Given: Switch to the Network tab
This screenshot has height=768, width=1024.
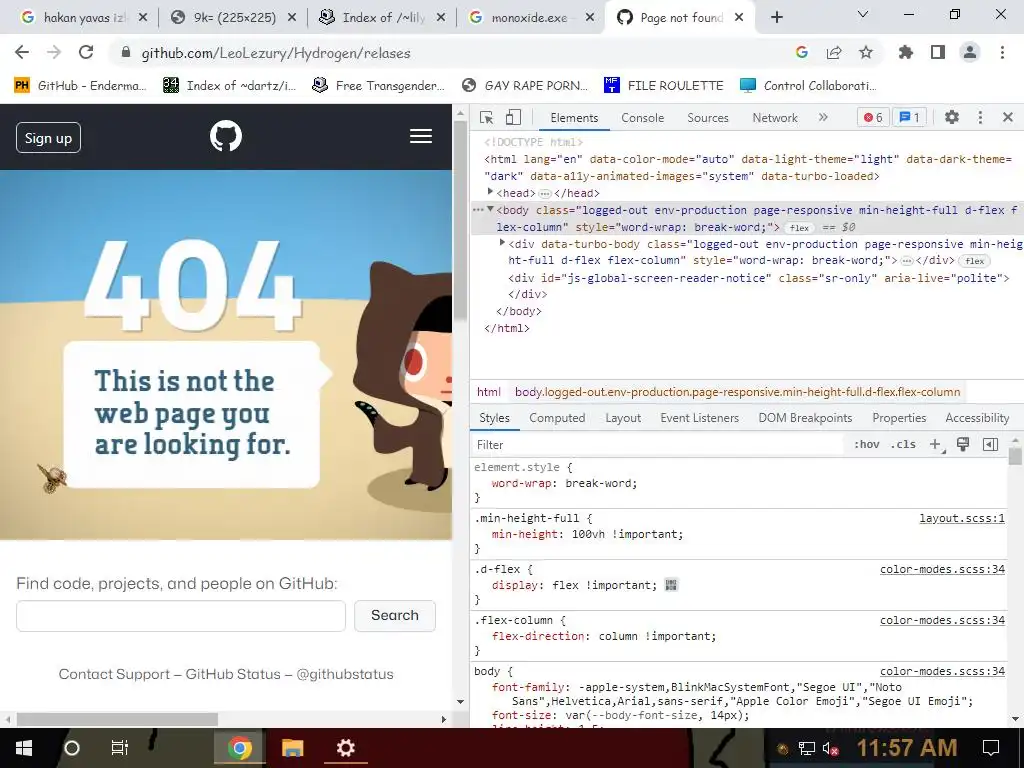Looking at the screenshot, I should tap(775, 118).
